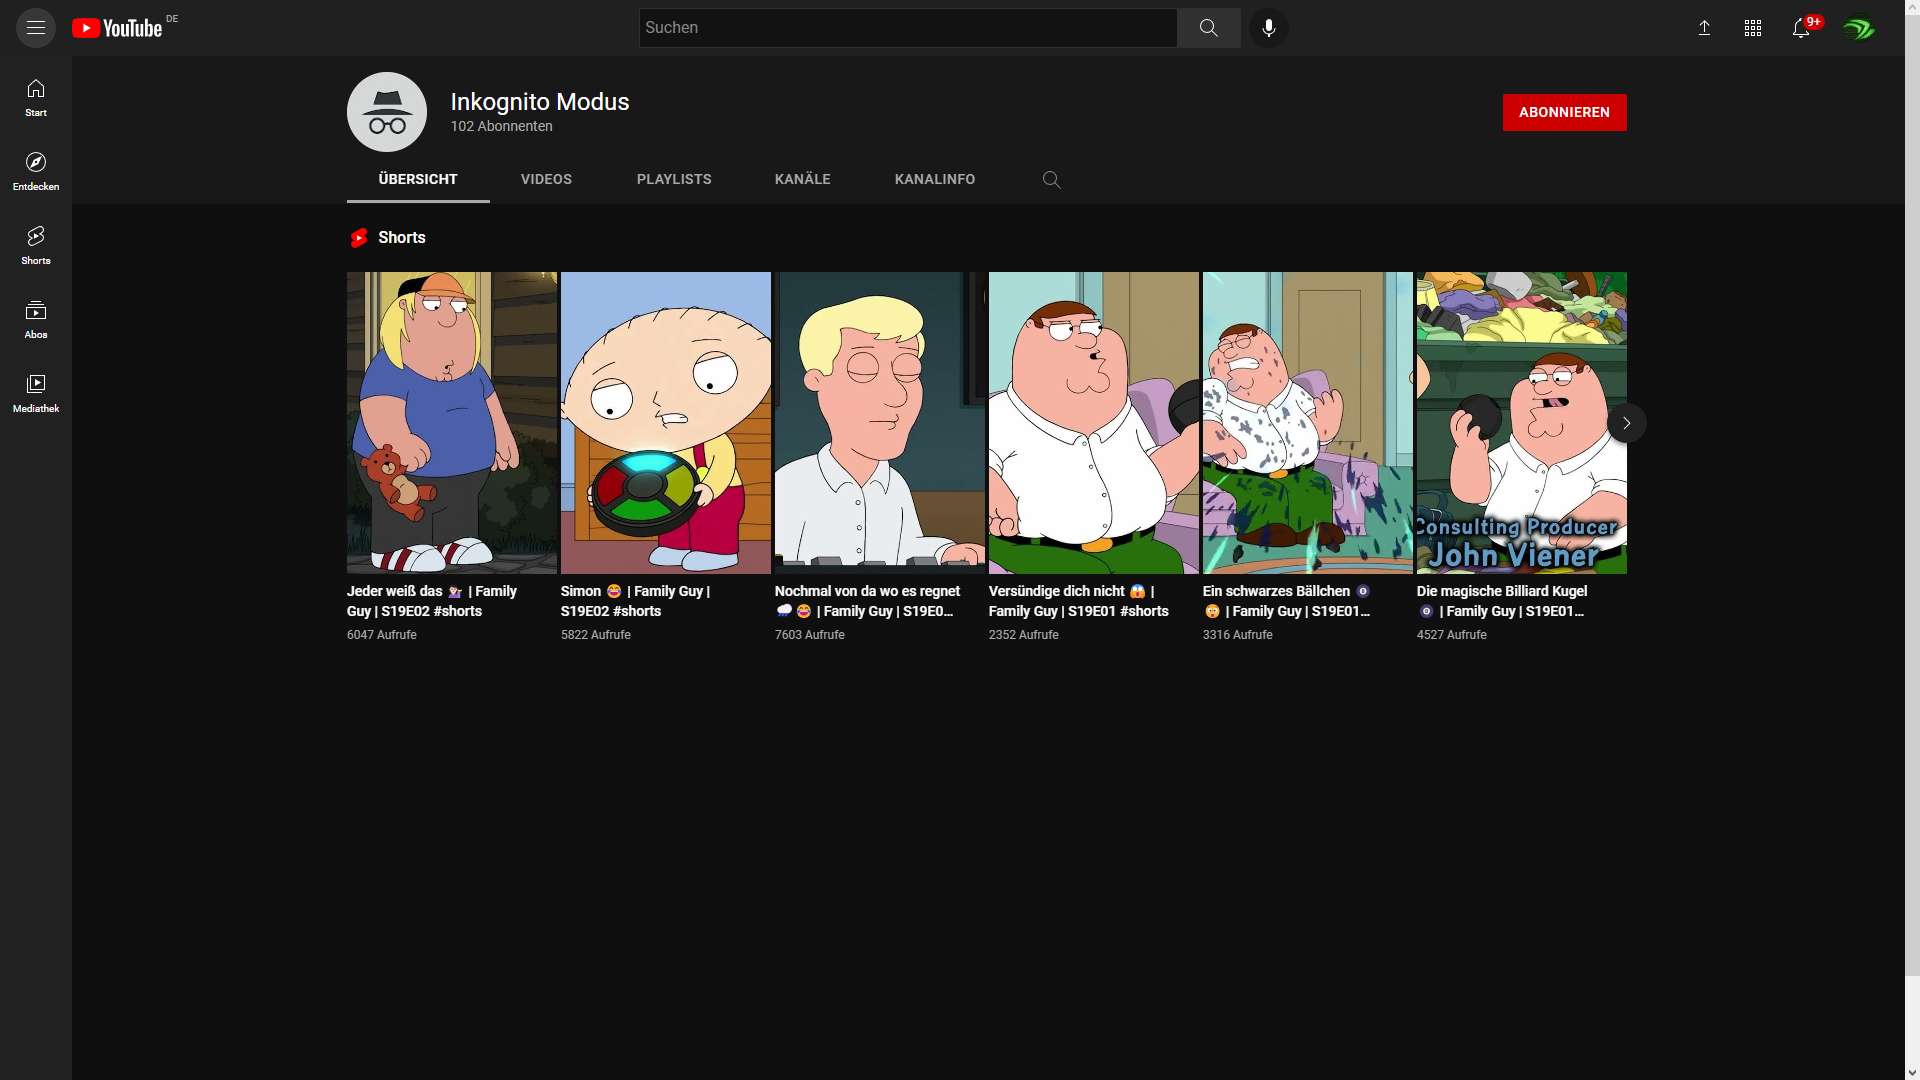Screen dimensions: 1920x1080
Task: Open the Simon Family Guy short title
Action: [635, 601]
